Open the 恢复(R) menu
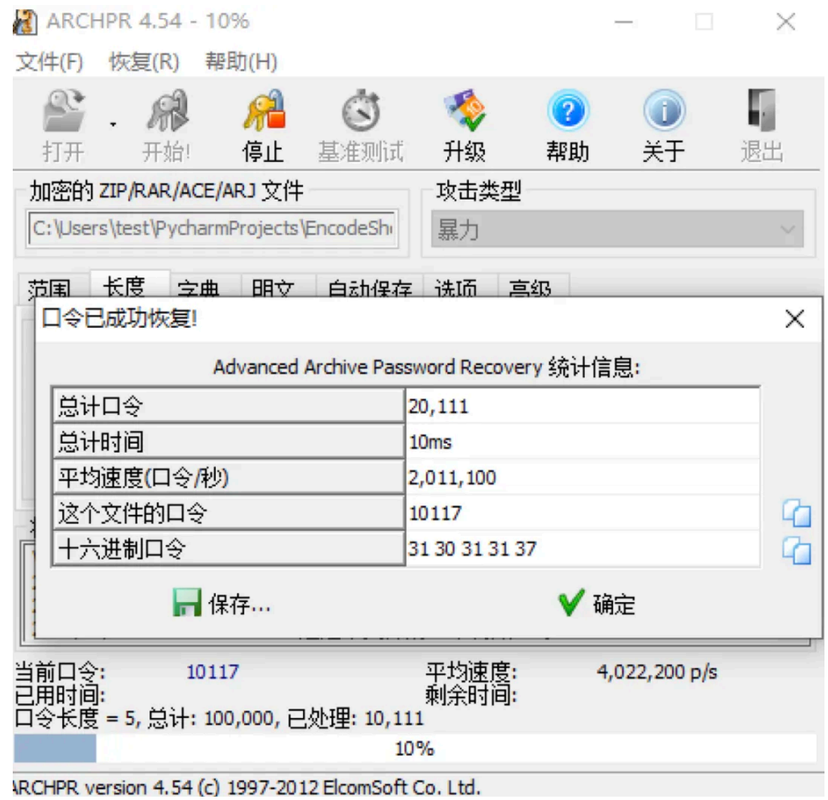The width and height of the screenshot is (828, 800). click(x=144, y=62)
